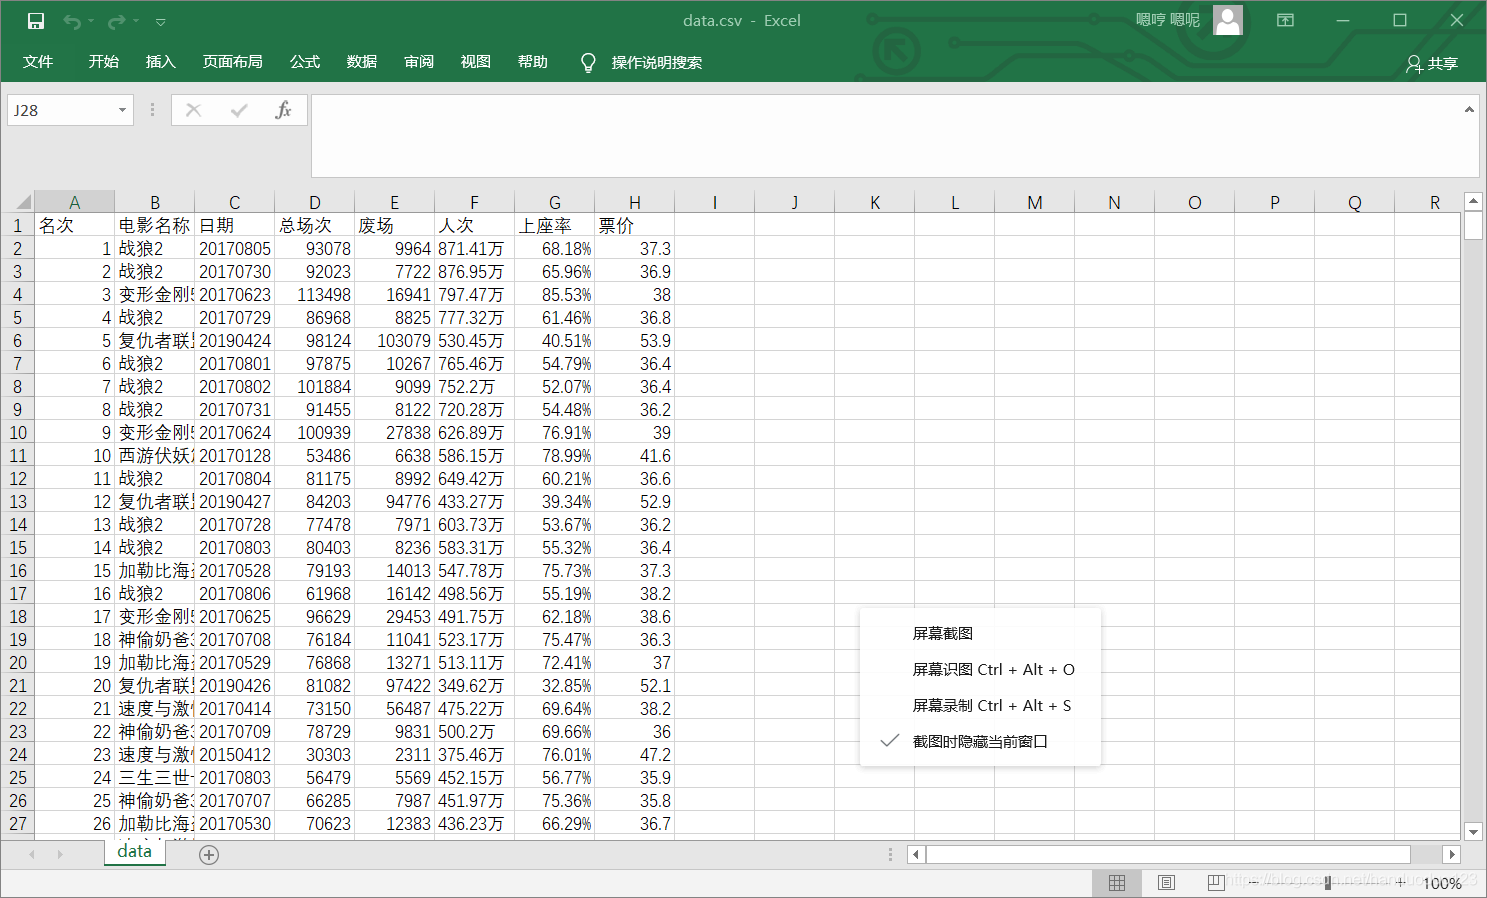Click the zoom slider handle
Viewport: 1487px width, 898px height.
point(1328,883)
